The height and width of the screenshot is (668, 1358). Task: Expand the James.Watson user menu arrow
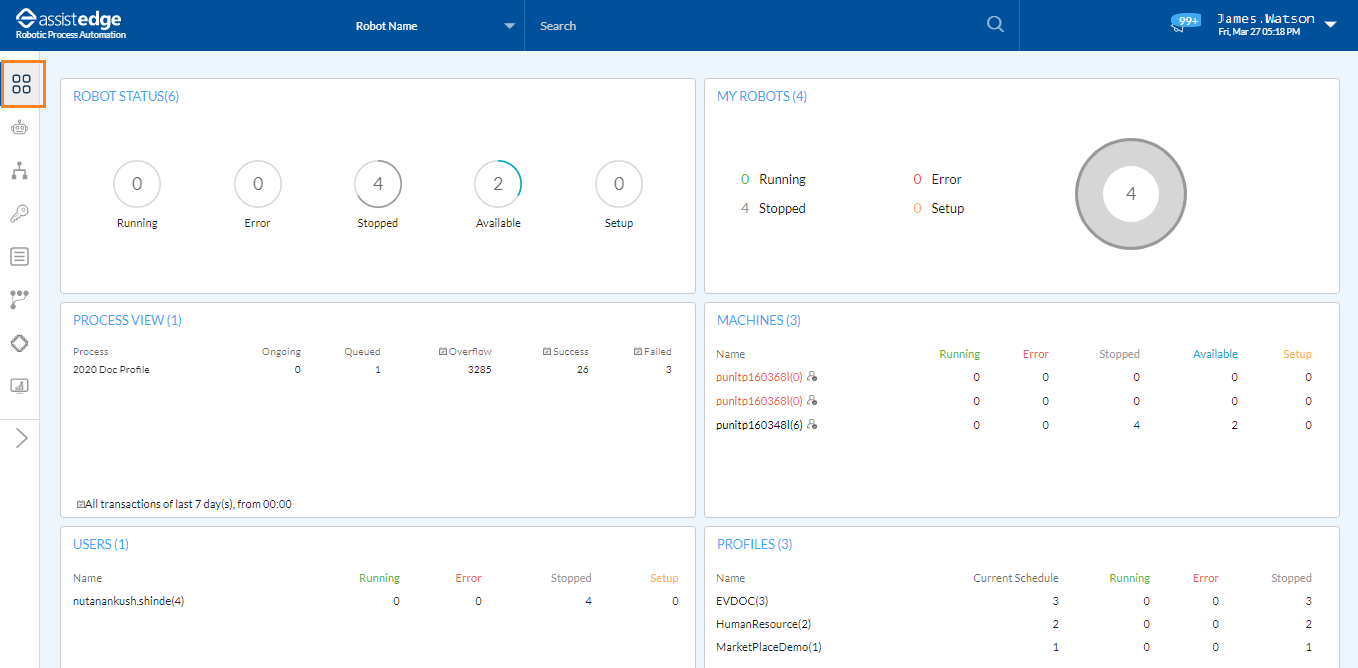click(x=1330, y=25)
